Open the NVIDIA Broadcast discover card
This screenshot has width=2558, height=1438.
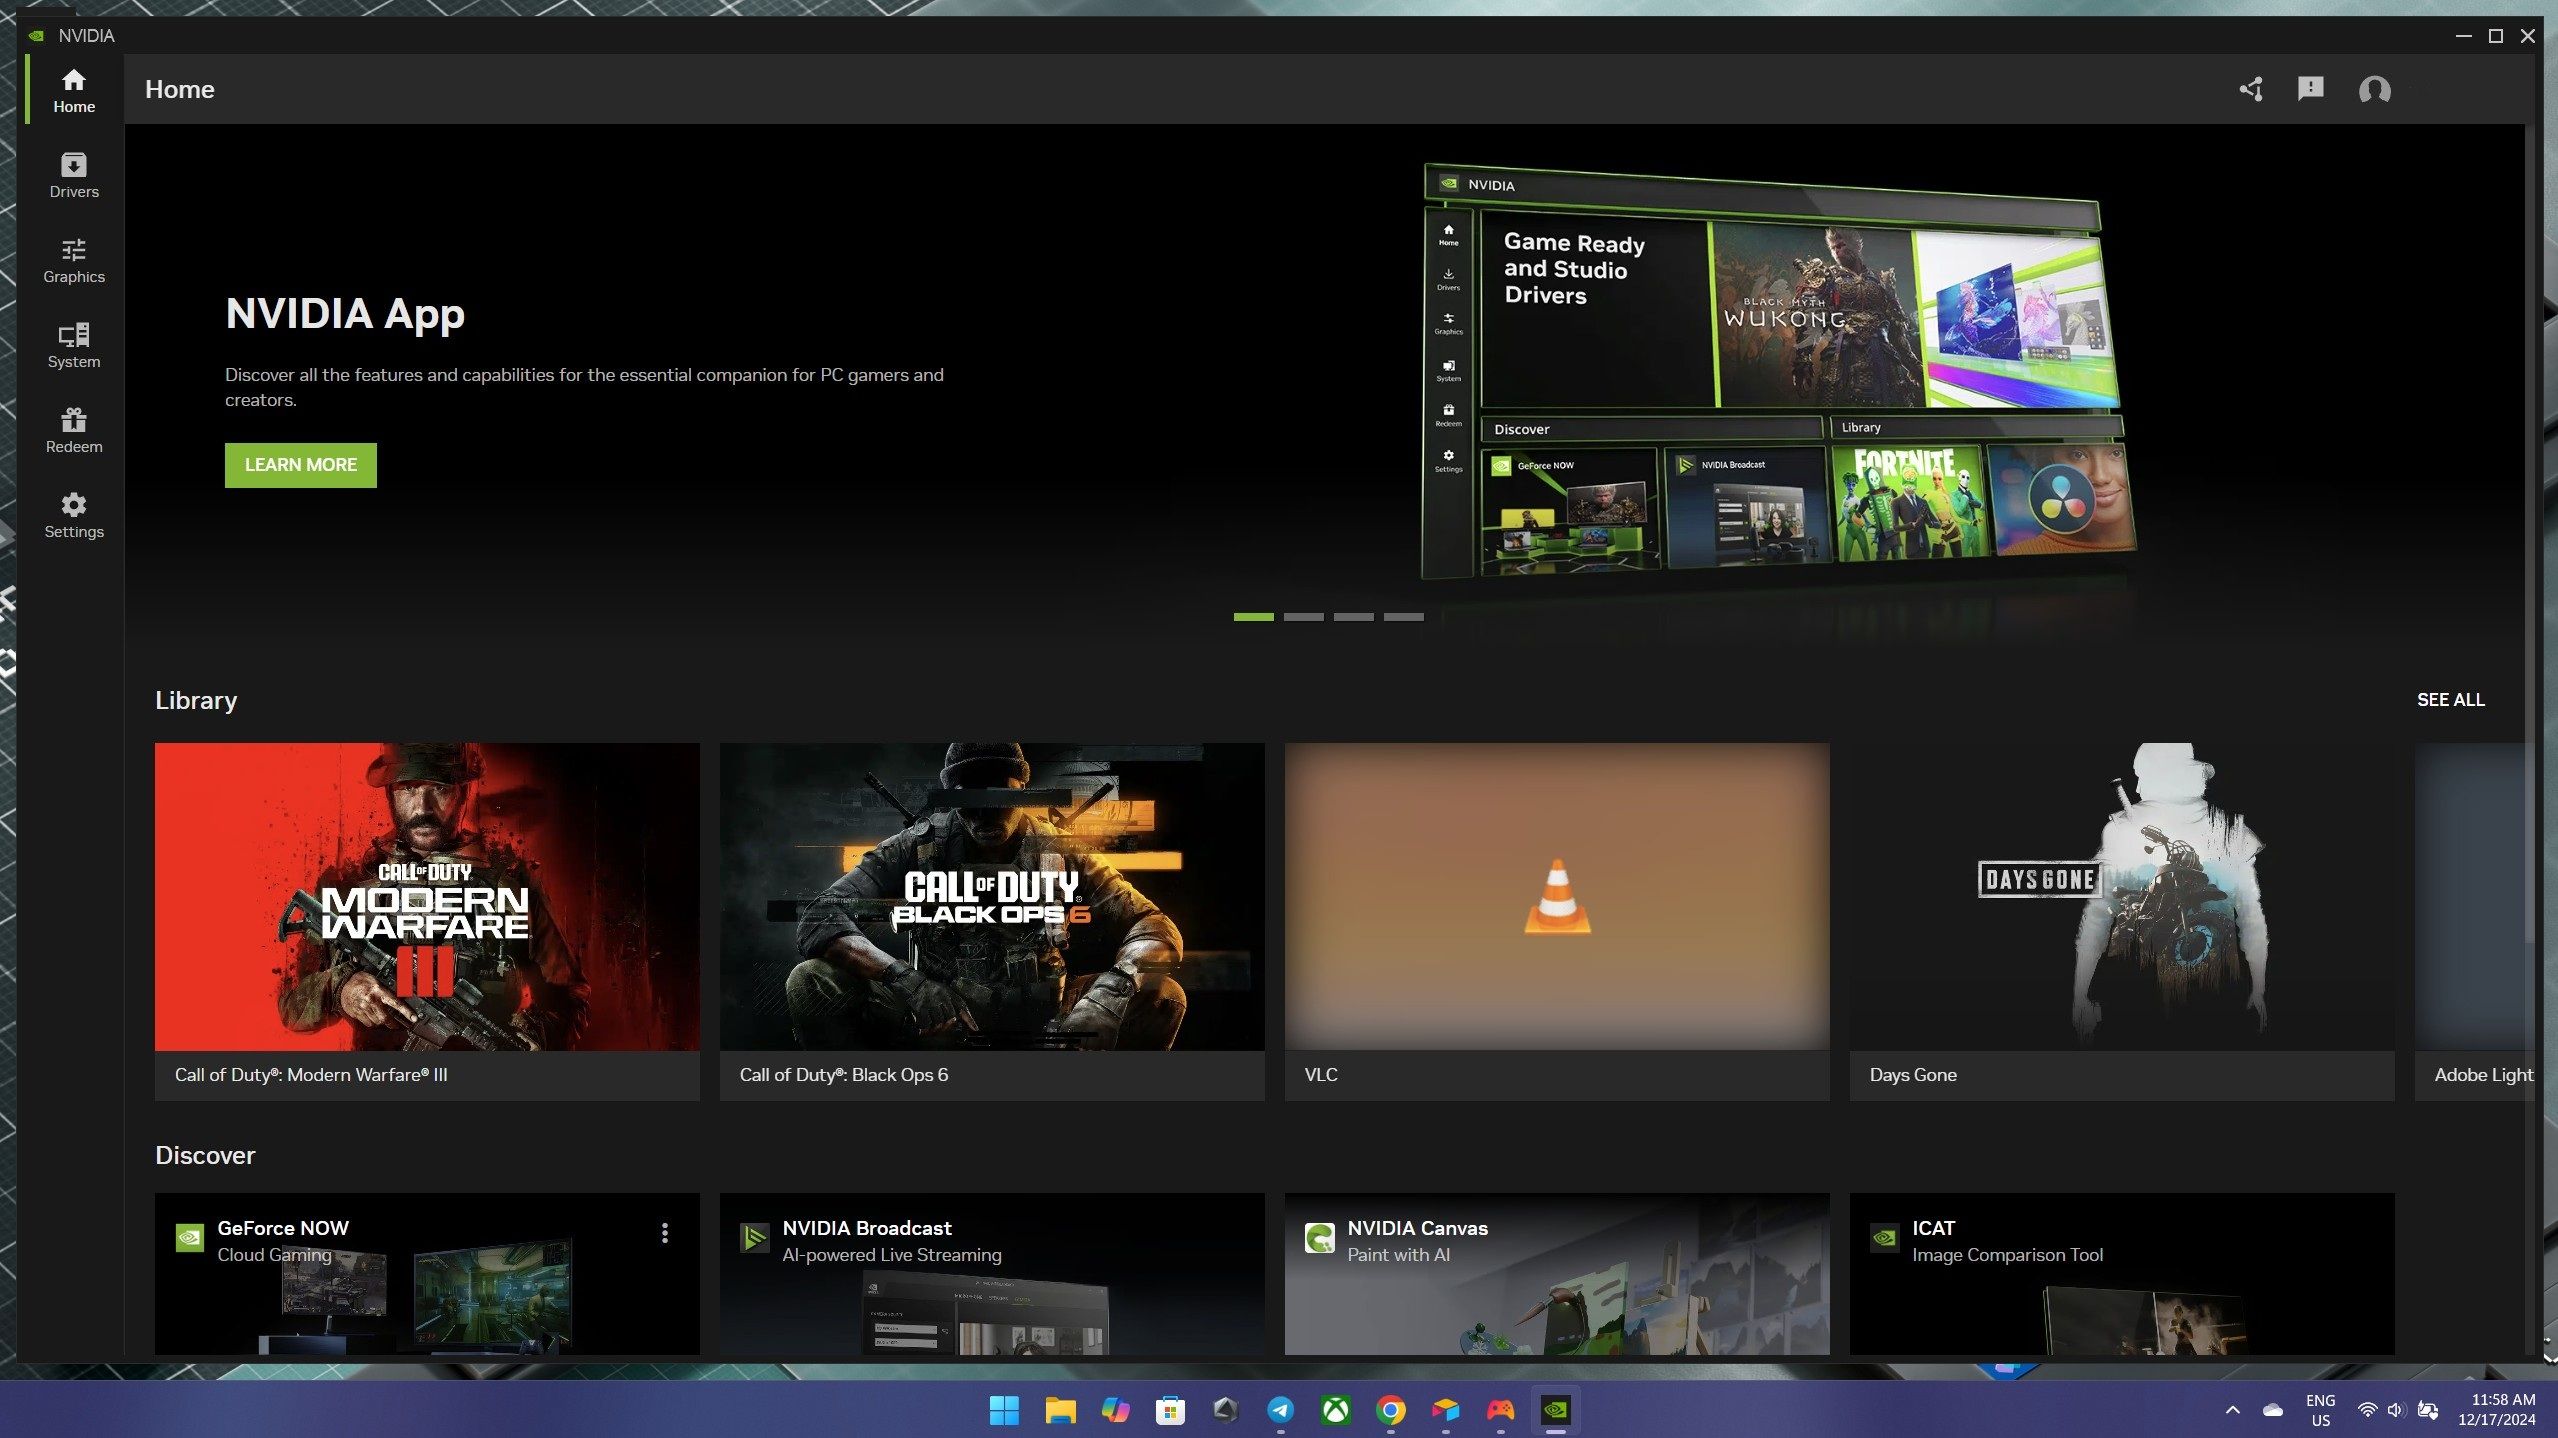991,1272
